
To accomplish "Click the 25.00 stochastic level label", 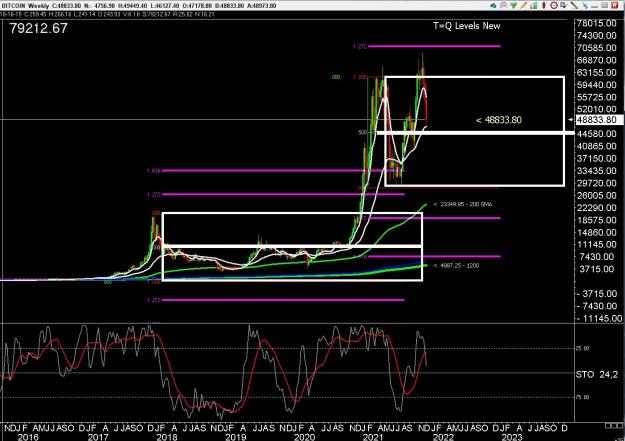I will [x=582, y=348].
